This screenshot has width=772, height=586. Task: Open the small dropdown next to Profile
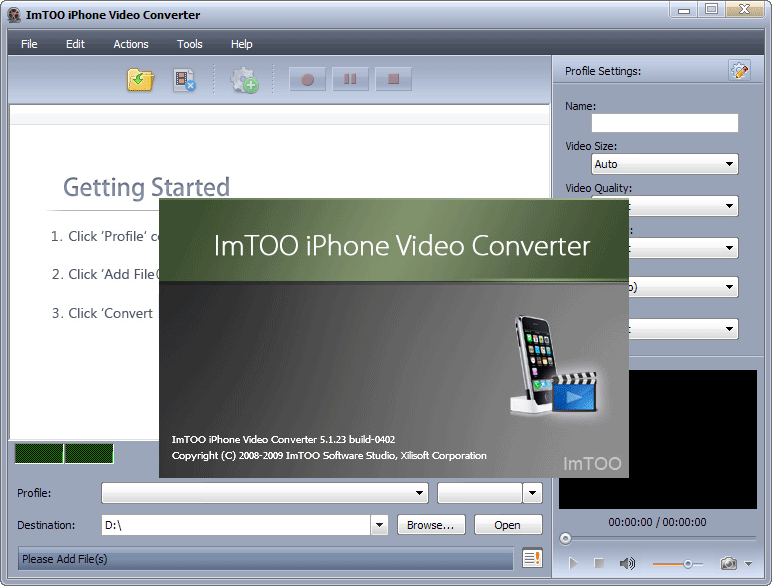coord(532,493)
